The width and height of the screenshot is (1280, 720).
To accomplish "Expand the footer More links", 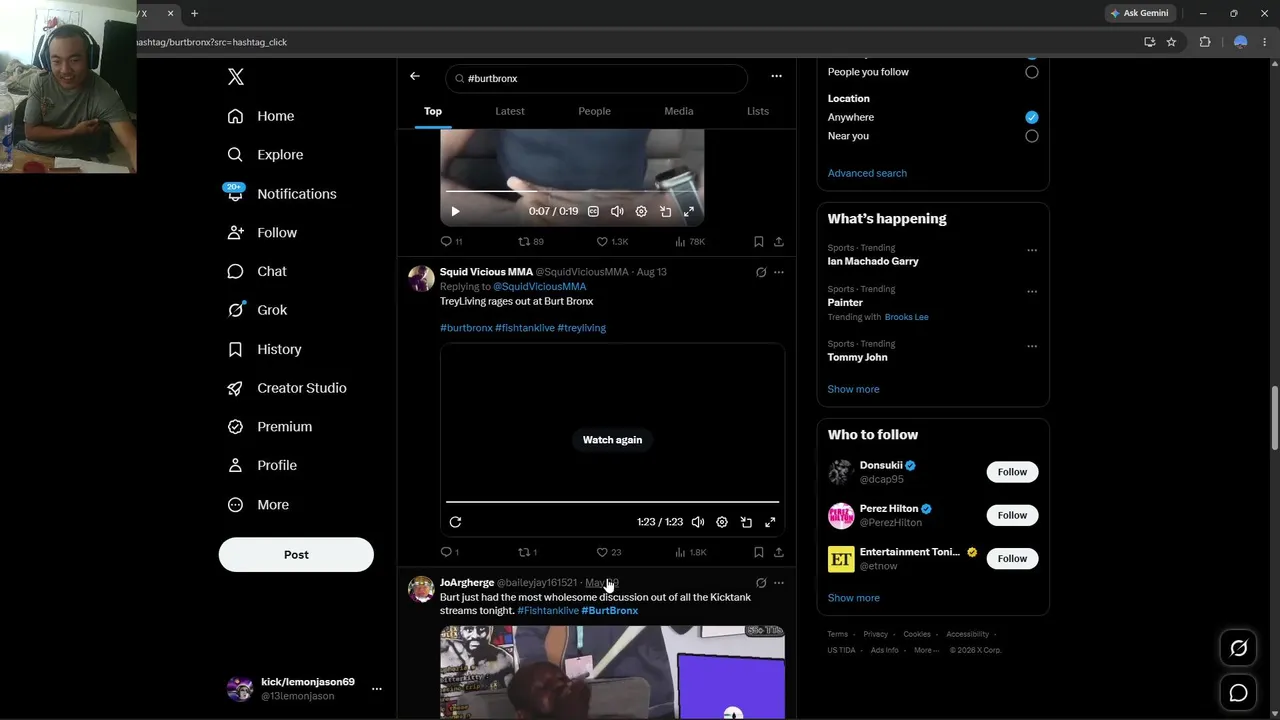I will 927,650.
